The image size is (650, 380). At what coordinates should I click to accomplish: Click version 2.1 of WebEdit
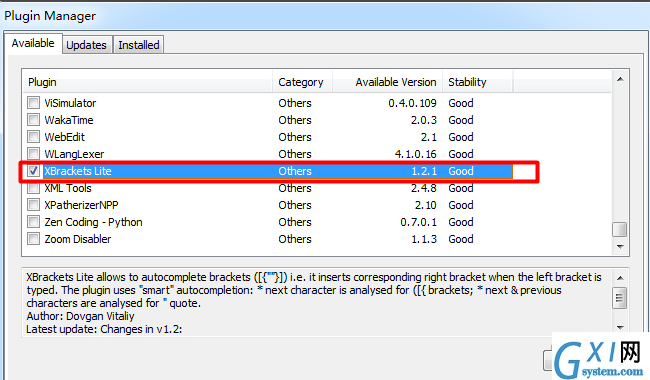click(x=429, y=137)
